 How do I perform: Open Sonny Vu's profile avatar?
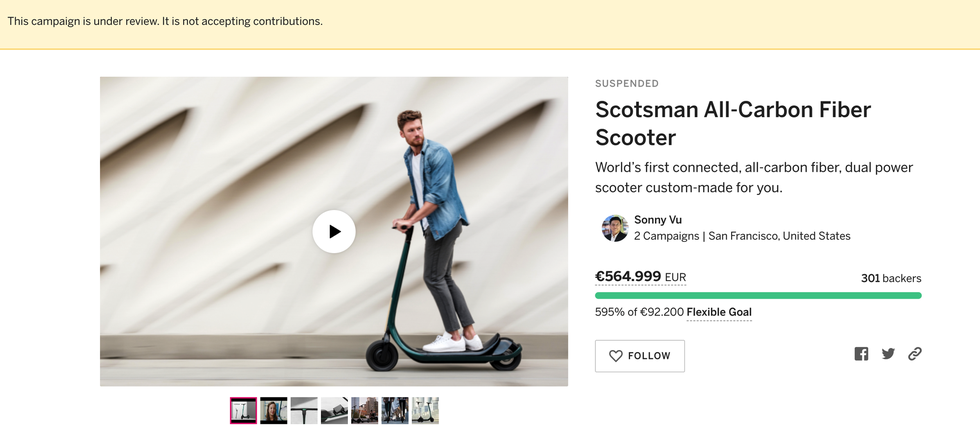(614, 228)
